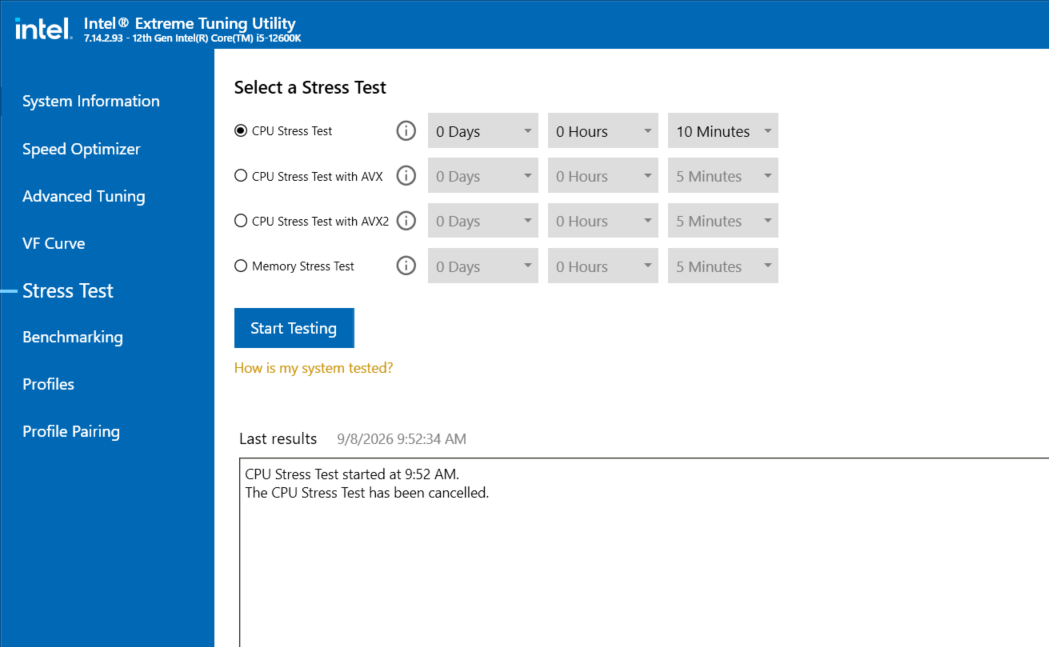Open Hours dropdown in AVX2 test row
Image resolution: width=1049 pixels, height=647 pixels.
603,220
